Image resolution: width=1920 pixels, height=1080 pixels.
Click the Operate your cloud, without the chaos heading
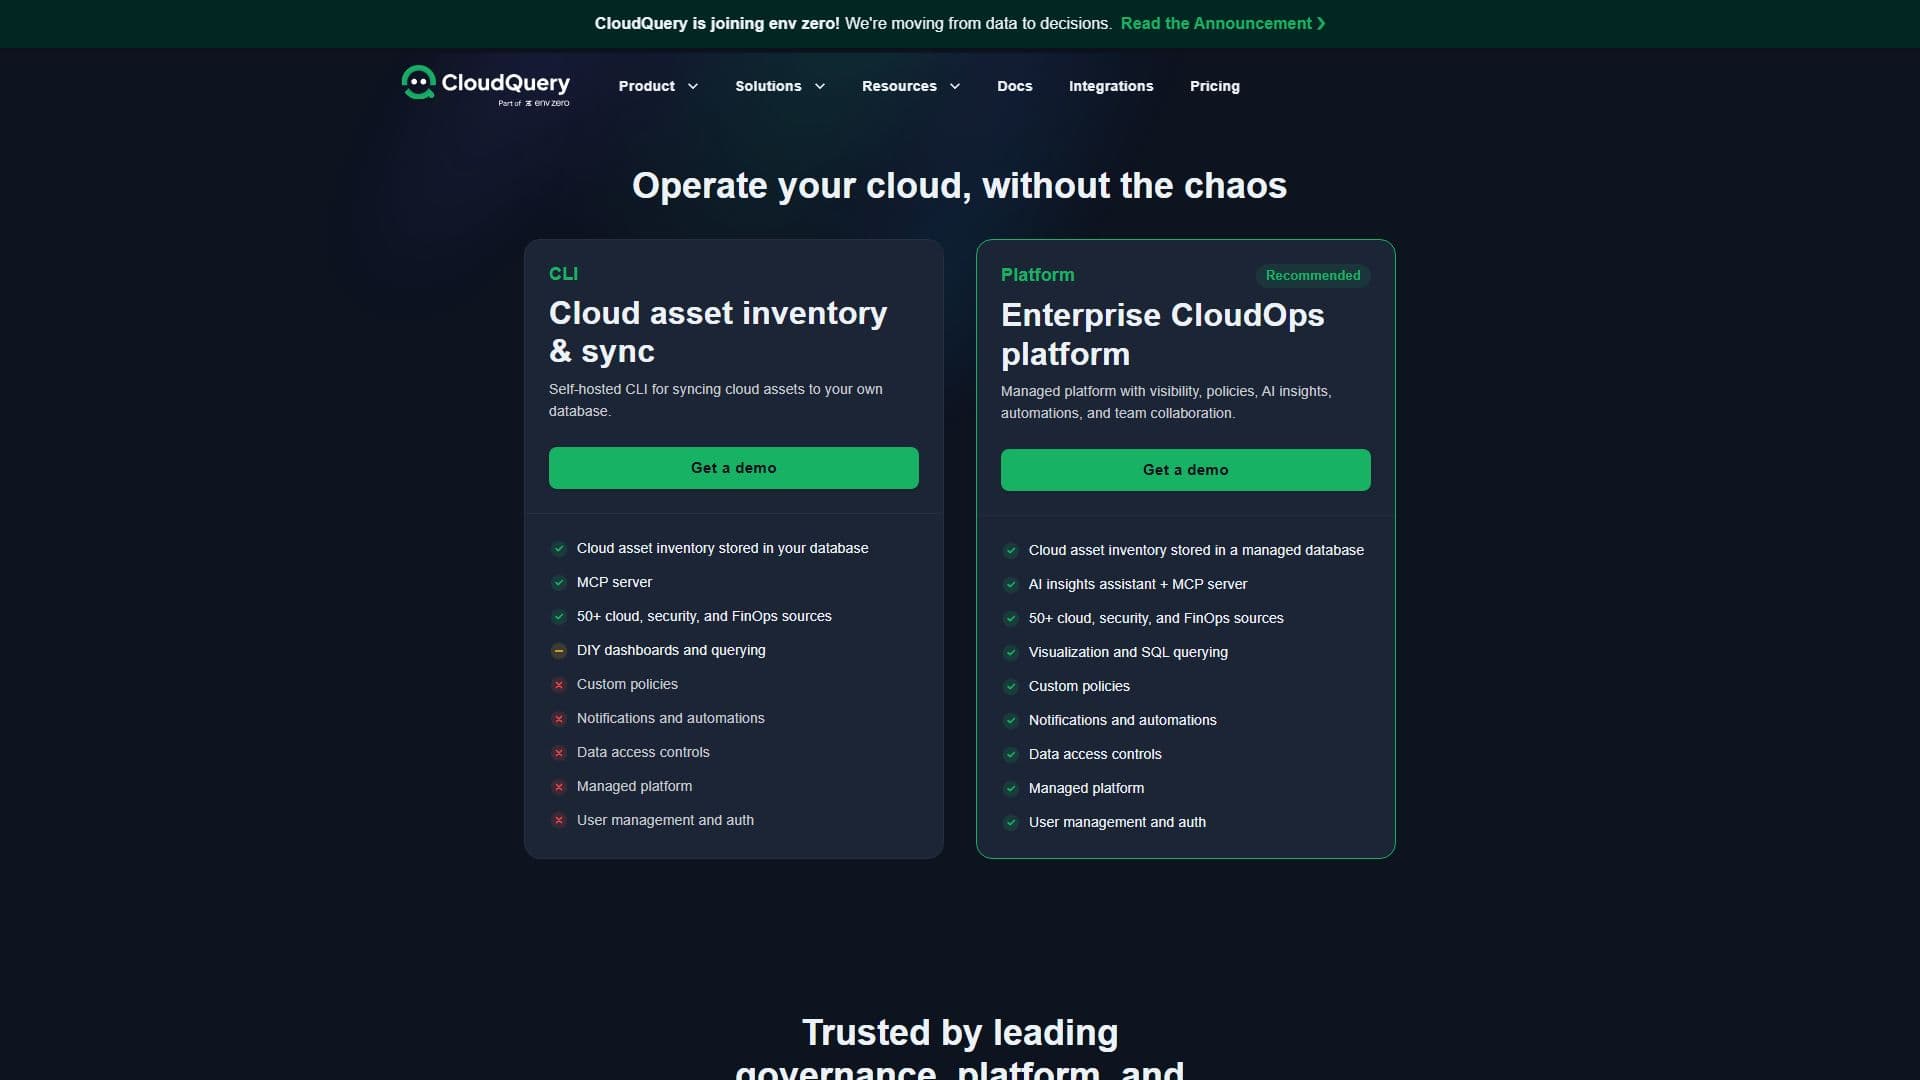click(960, 186)
